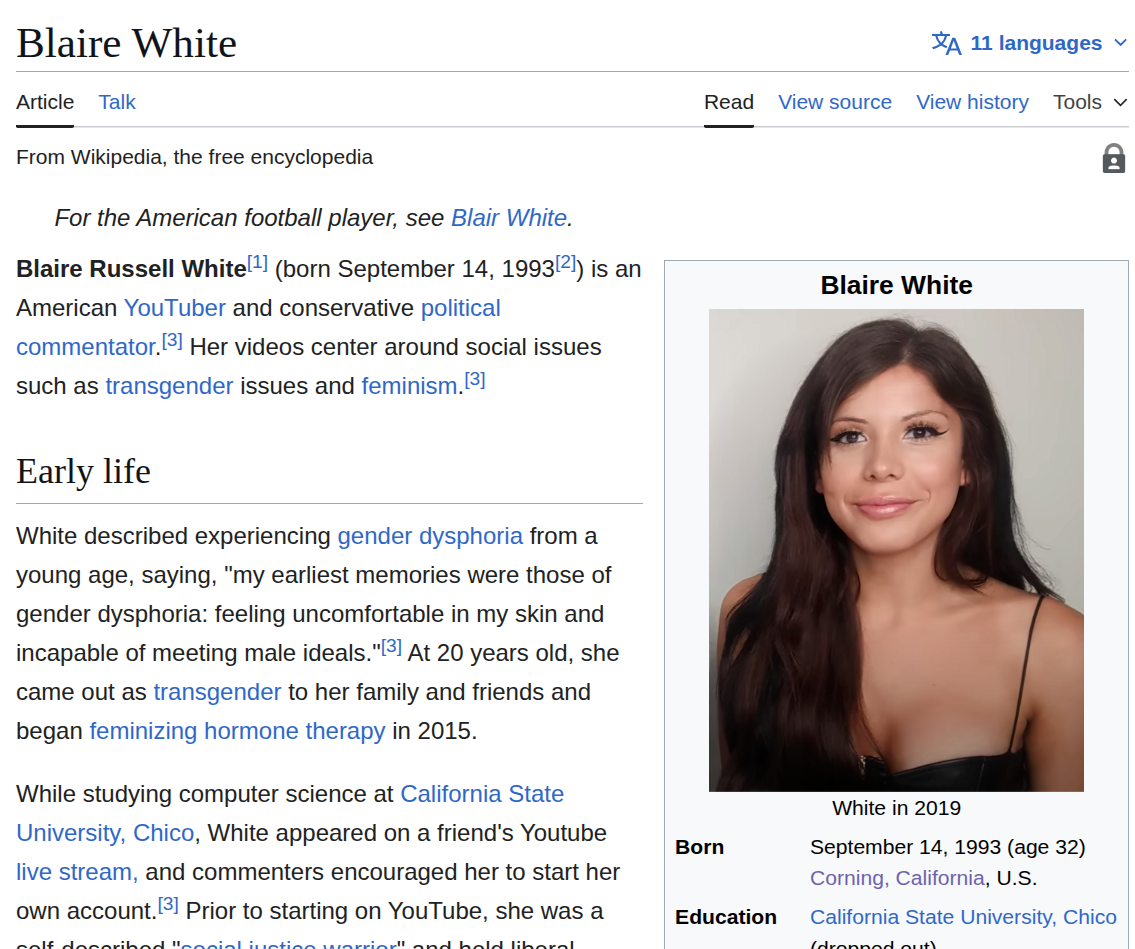Image resolution: width=1135 pixels, height=949 pixels.
Task: Switch to the Article tab
Action: [x=45, y=102]
